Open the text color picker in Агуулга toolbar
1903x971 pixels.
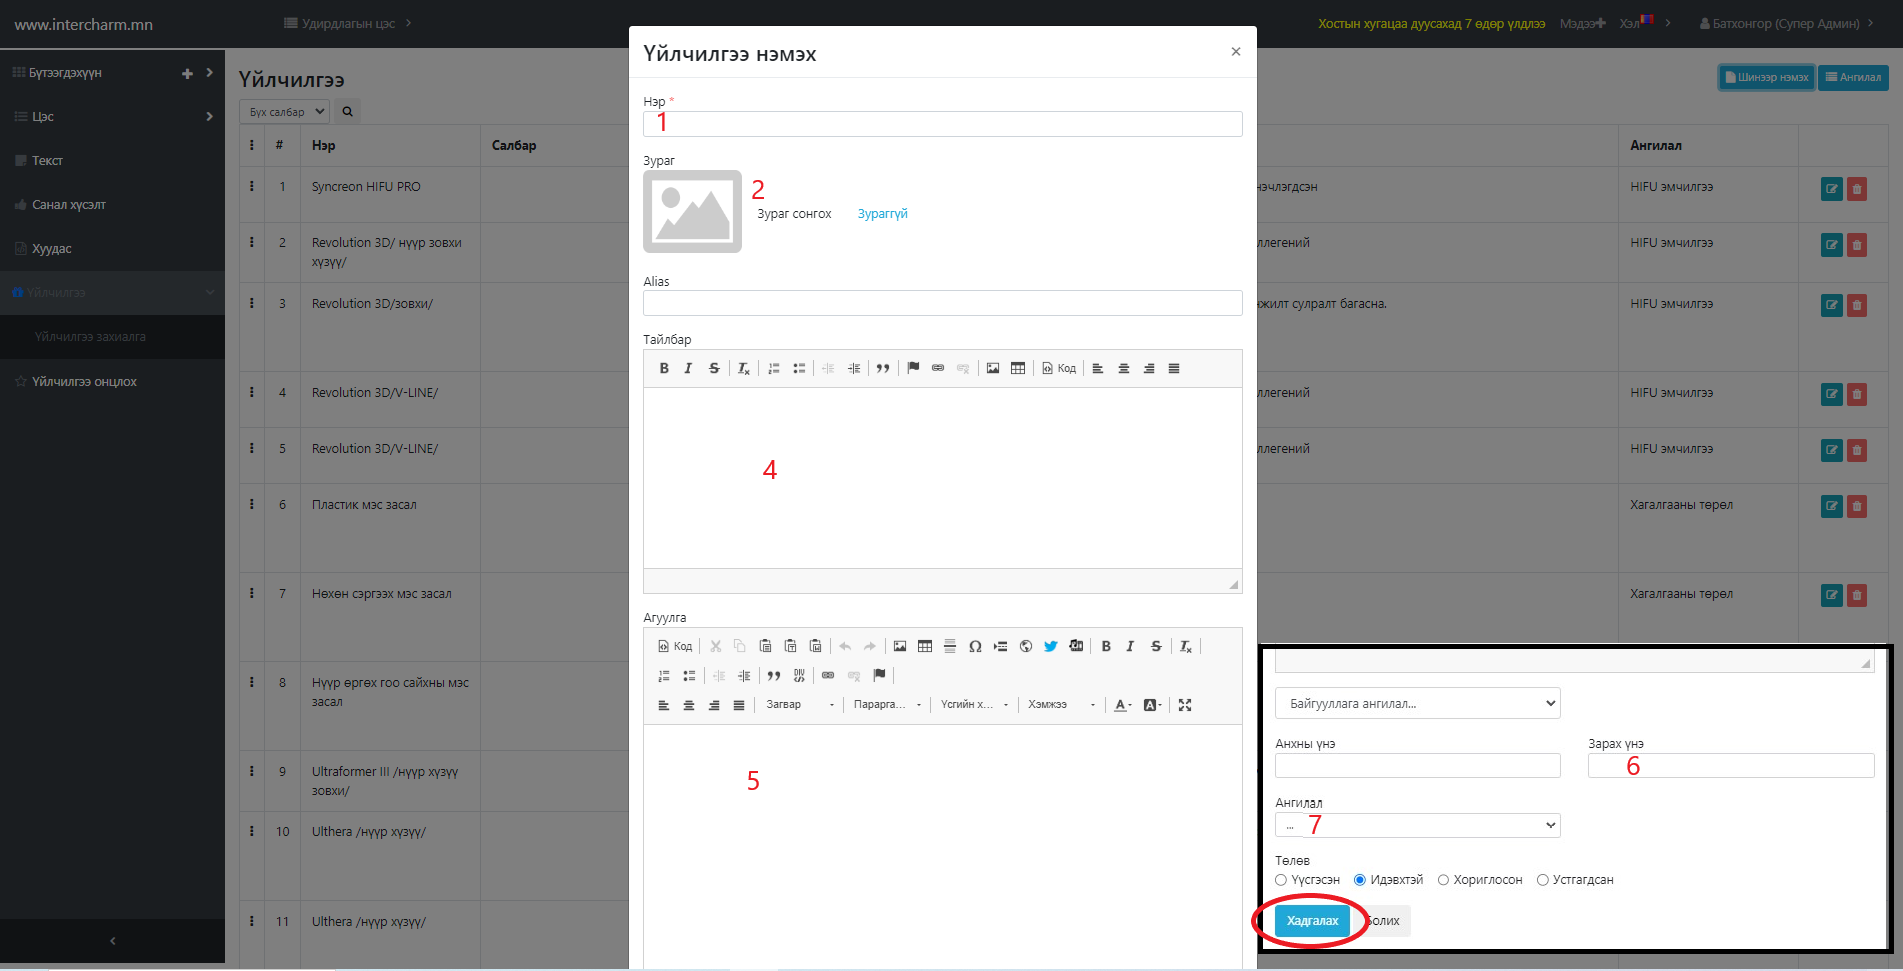(1122, 705)
